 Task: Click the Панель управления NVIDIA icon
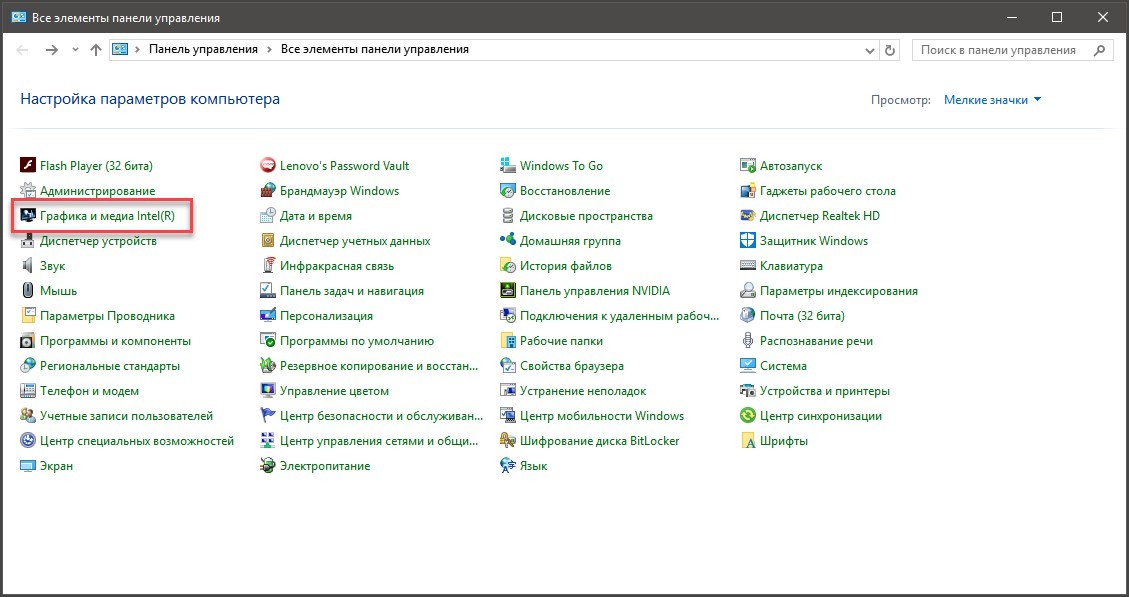point(508,291)
